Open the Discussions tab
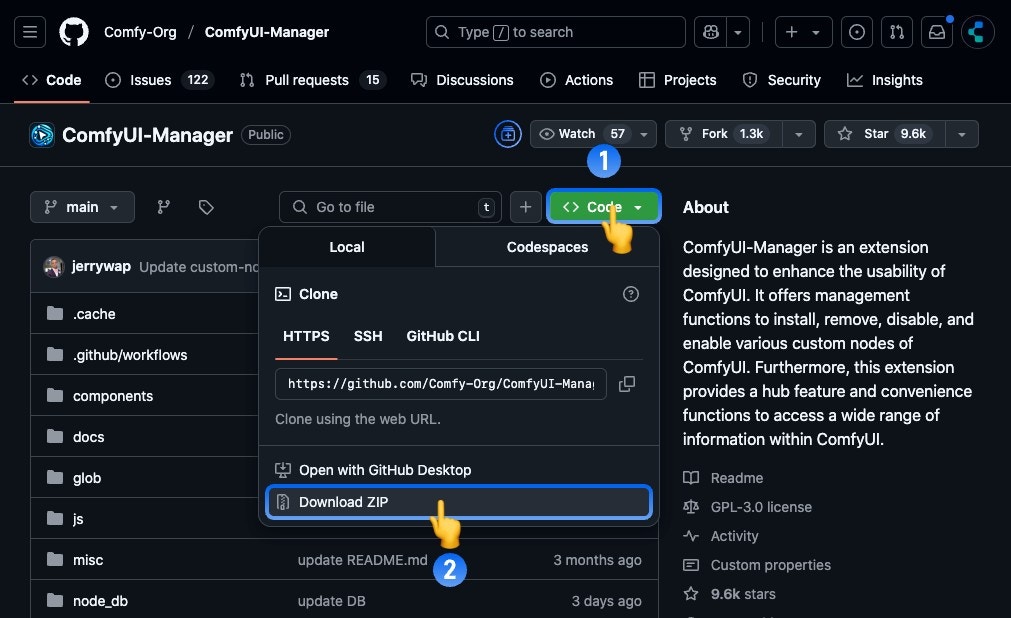The width and height of the screenshot is (1011, 618). click(x=462, y=80)
